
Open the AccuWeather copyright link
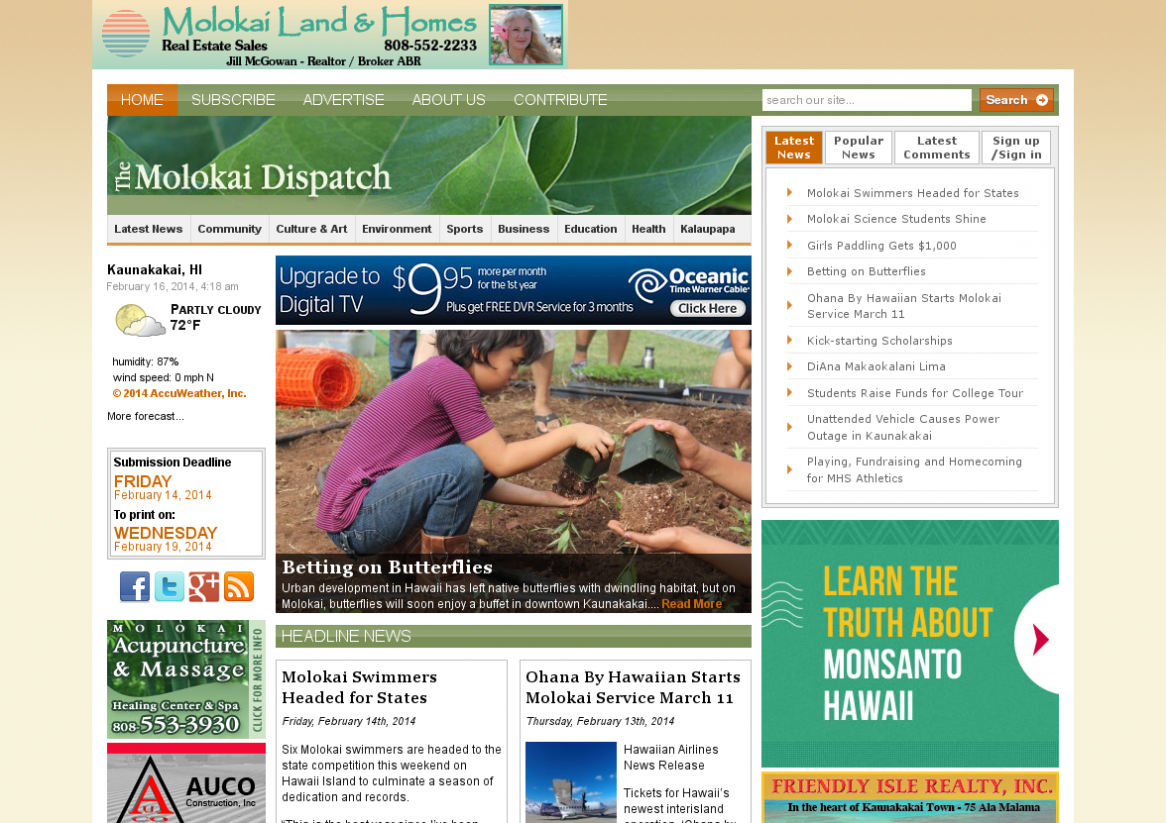(179, 393)
